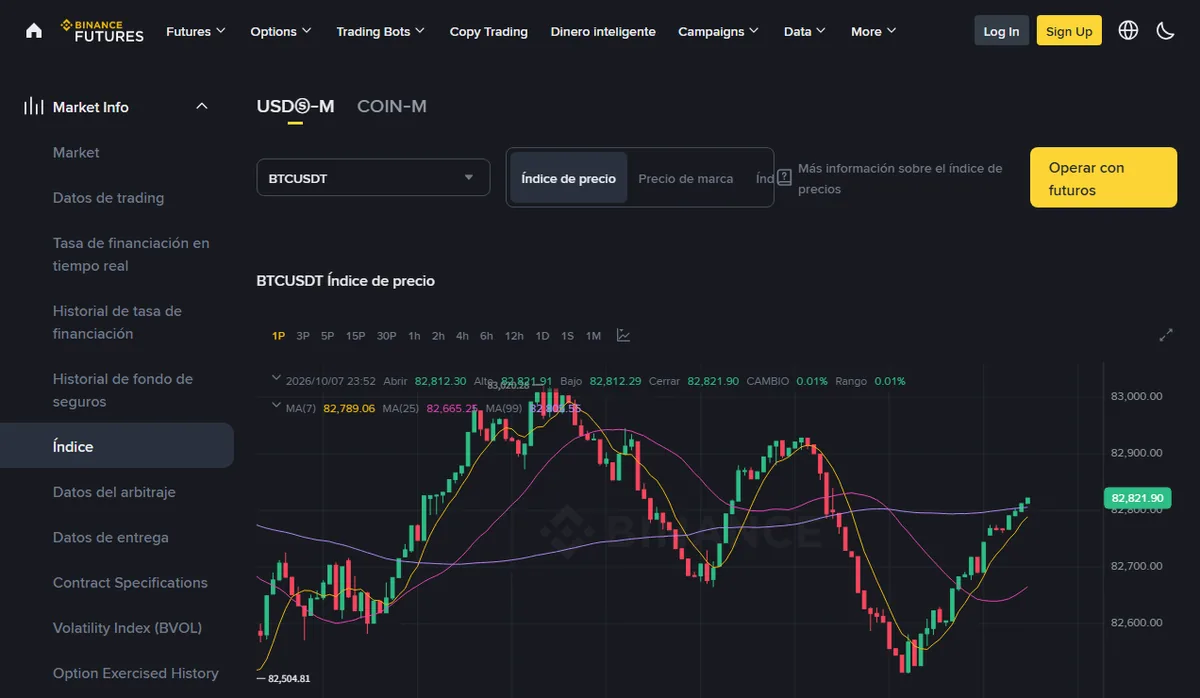
Task: Open Historial de fondo de seguros
Action: pyautogui.click(x=123, y=390)
